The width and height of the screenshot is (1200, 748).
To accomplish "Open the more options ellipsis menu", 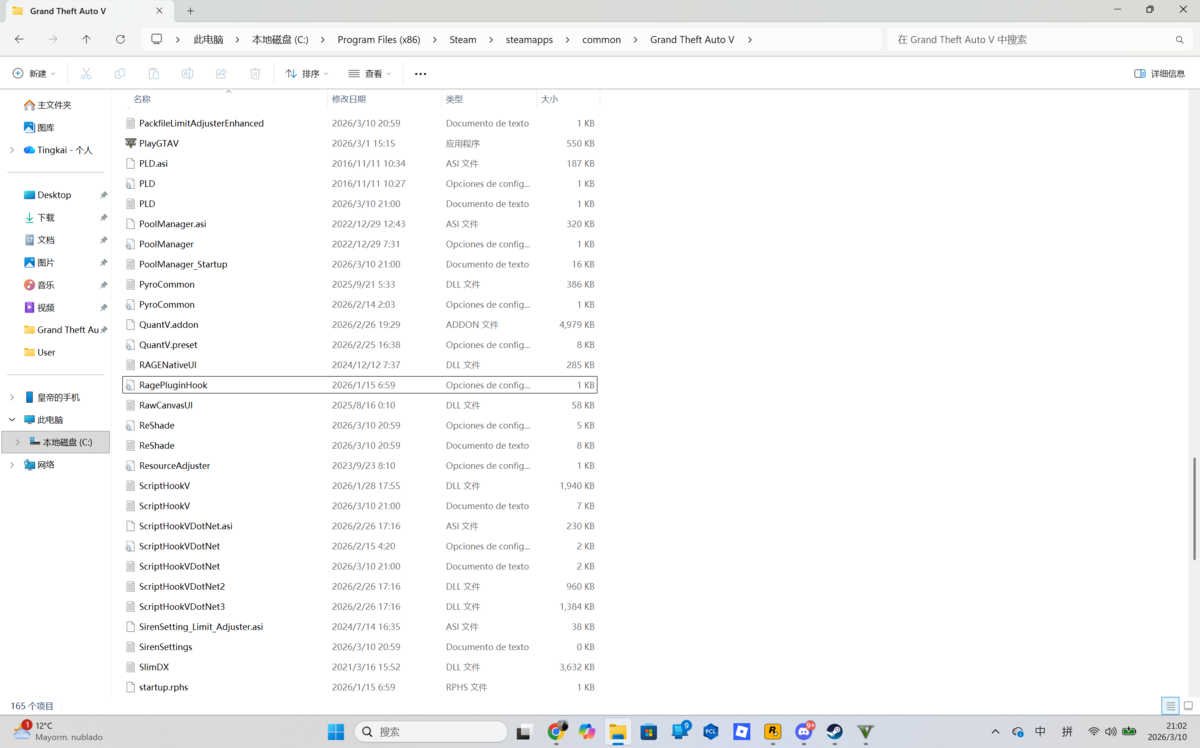I will [420, 74].
